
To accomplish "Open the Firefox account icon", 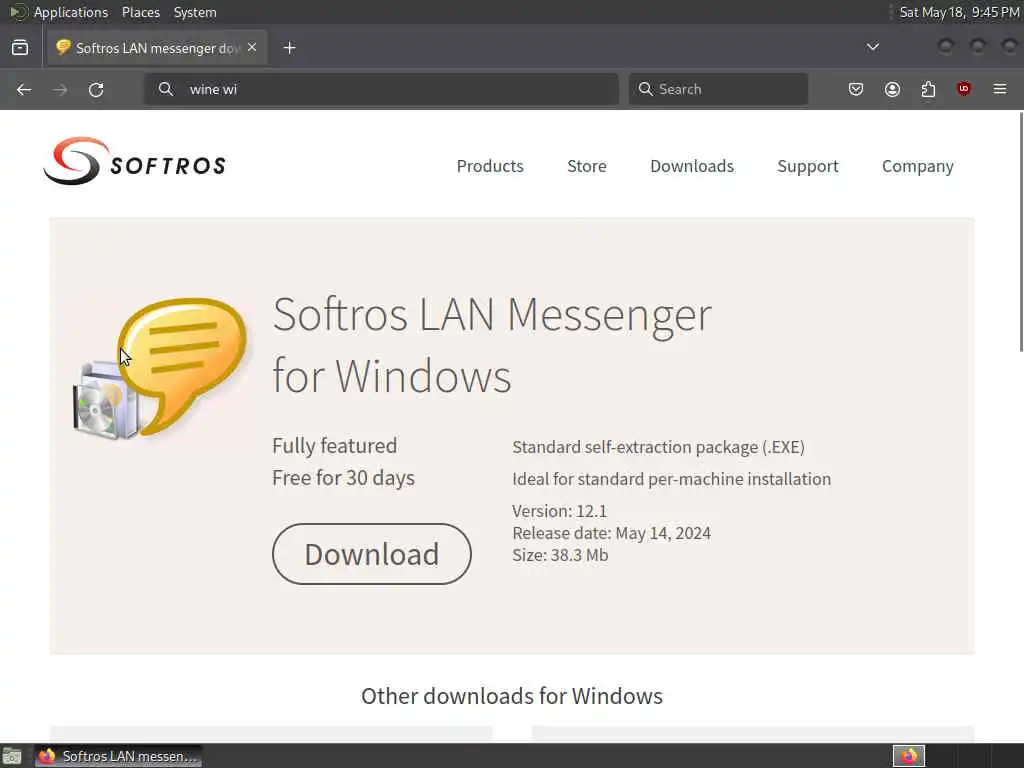I will point(892,89).
